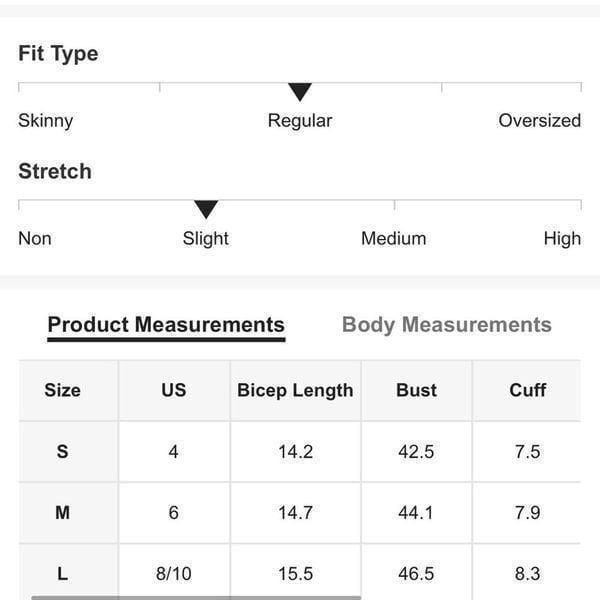Click the Stretch triangle marker at Slight
Image resolution: width=600 pixels, height=600 pixels.
206,209
